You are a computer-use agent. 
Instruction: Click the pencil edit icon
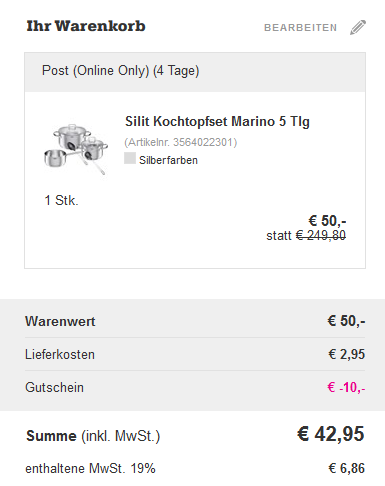point(358,27)
